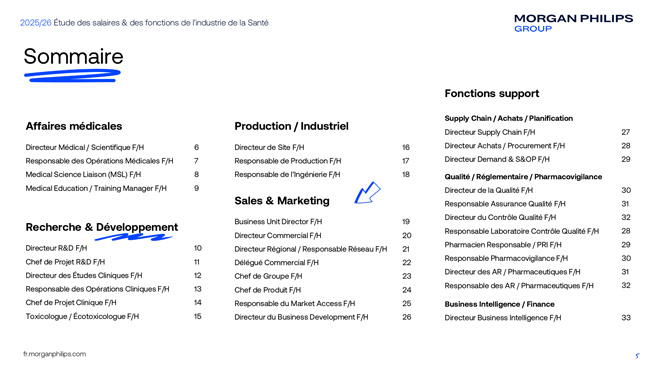Open Directeur de la Qualité F/H entry

(489, 190)
